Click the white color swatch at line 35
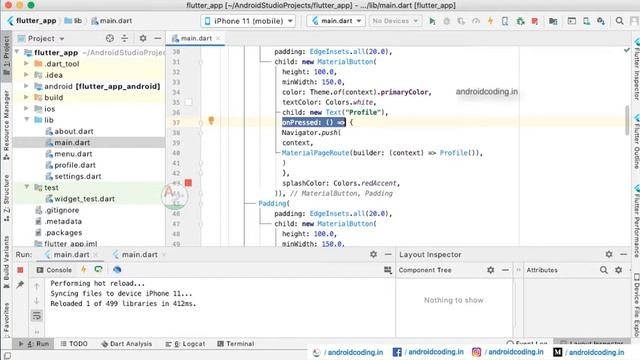This screenshot has height=360, width=640. point(188,102)
